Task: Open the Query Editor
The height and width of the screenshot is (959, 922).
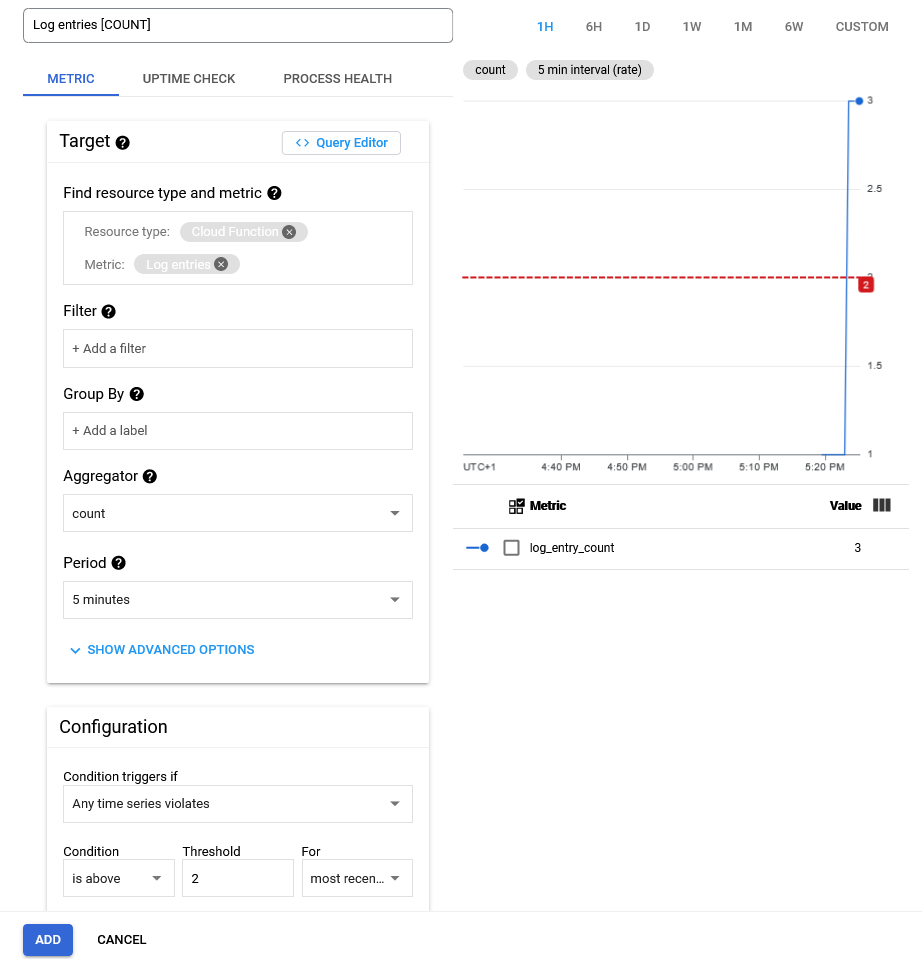Action: [x=341, y=143]
